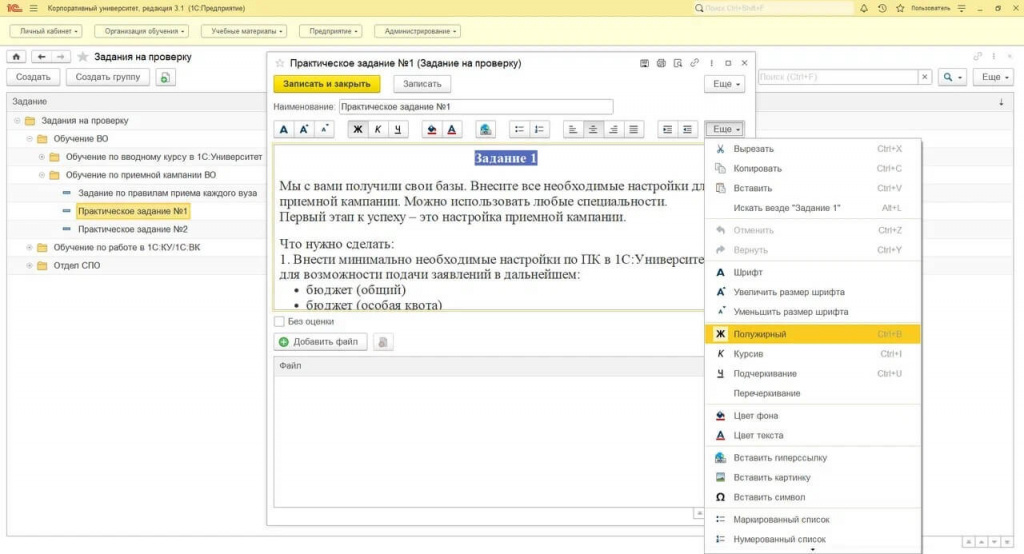Select Перечеркивание menu item

click(x=813, y=393)
